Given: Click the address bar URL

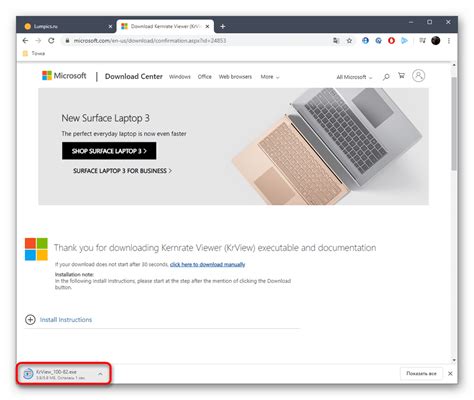Looking at the screenshot, I should [x=150, y=41].
